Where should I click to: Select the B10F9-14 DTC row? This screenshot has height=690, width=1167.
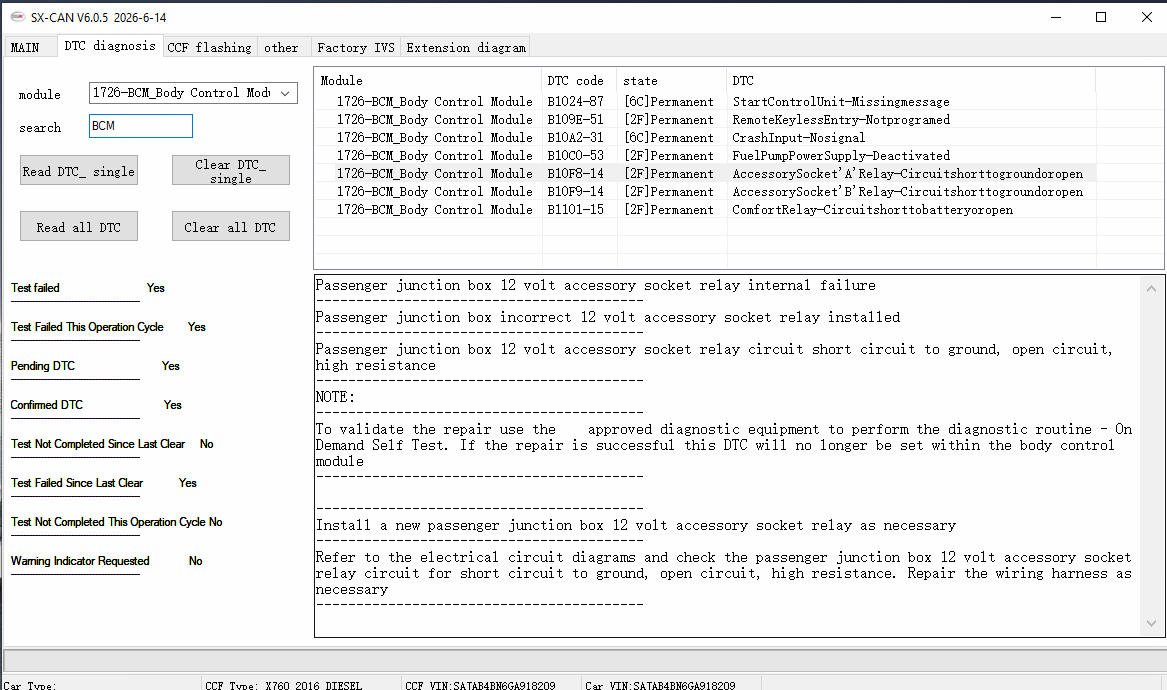[705, 191]
